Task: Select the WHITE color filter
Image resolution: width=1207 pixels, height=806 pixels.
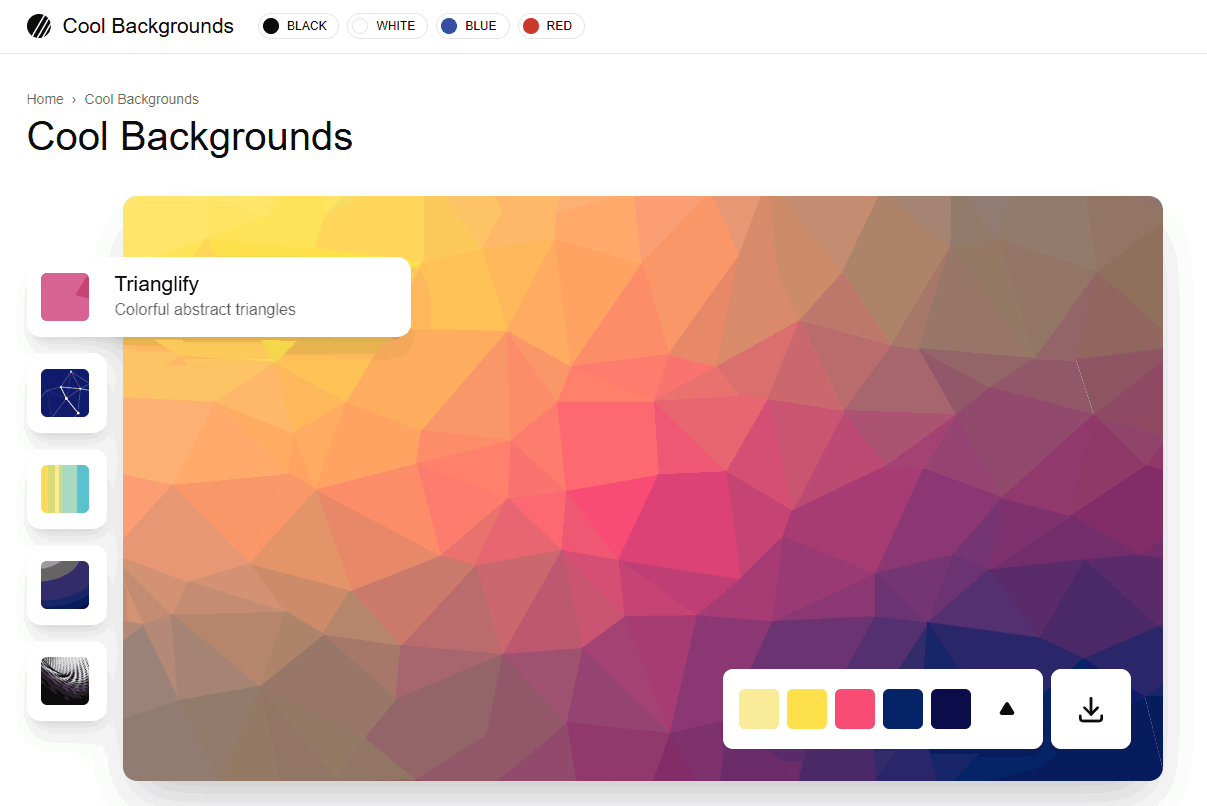Action: point(387,26)
